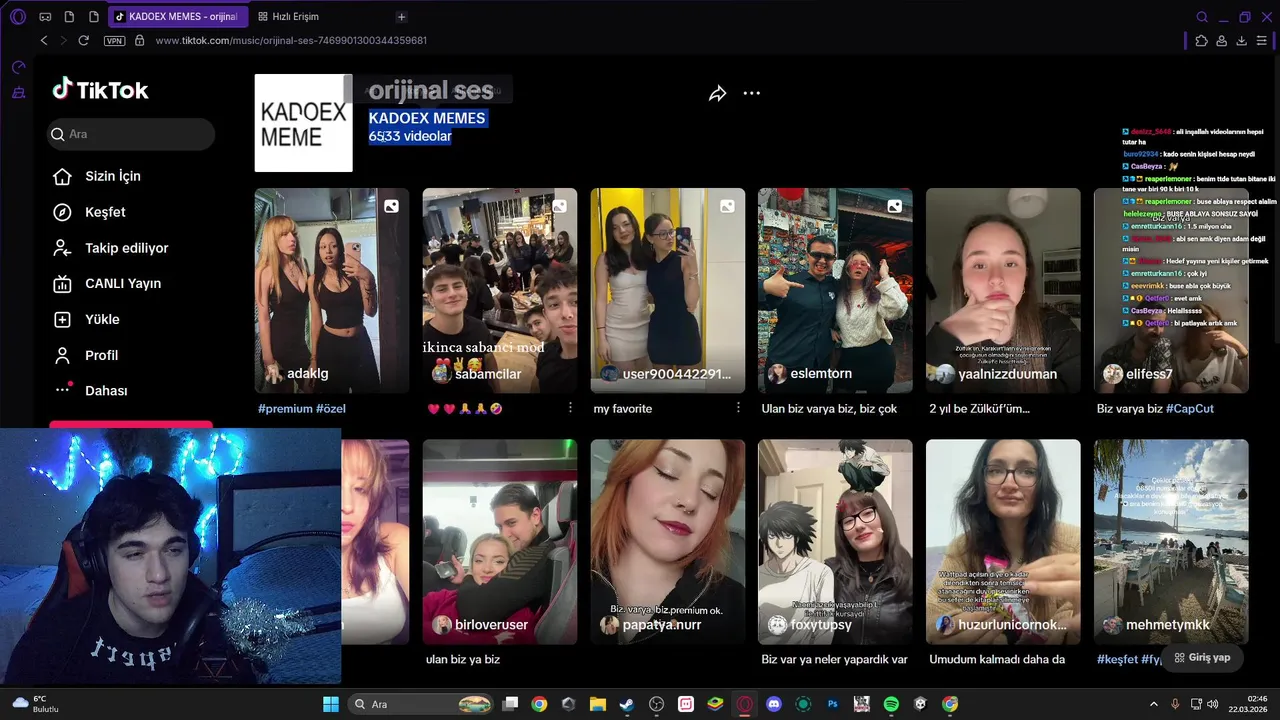Open three-dot menu next to share icon
The image size is (1280, 720).
[x=752, y=93]
